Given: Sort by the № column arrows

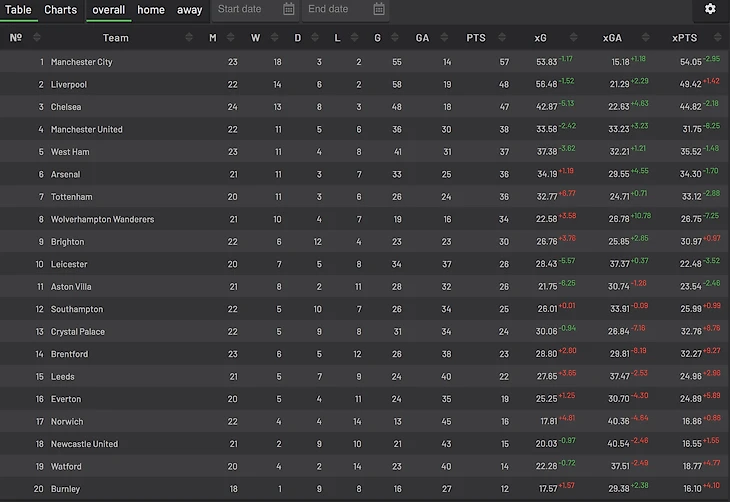Looking at the screenshot, I should [x=37, y=38].
